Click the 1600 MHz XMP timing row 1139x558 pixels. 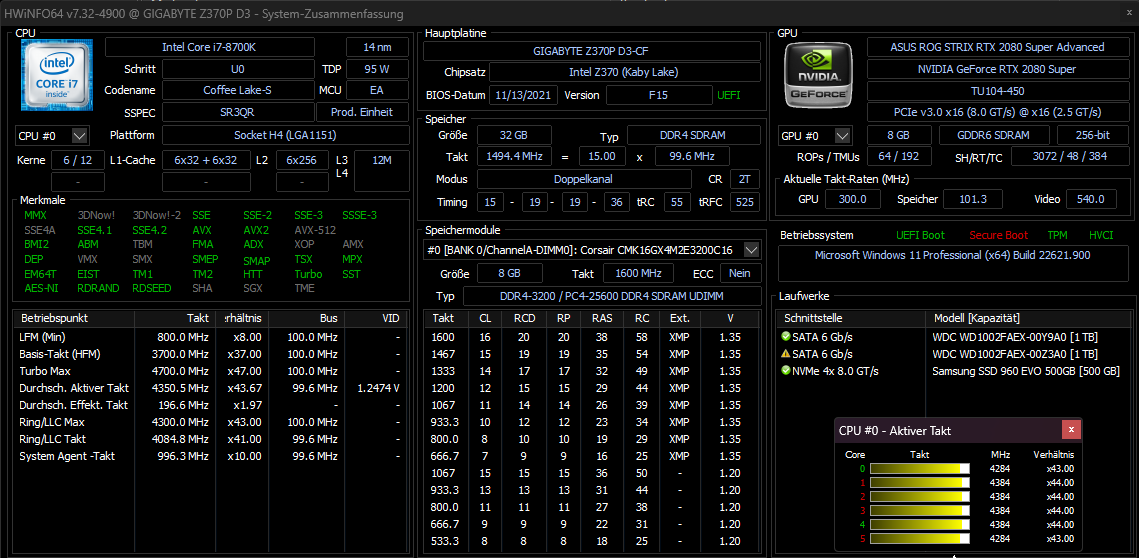coord(592,337)
